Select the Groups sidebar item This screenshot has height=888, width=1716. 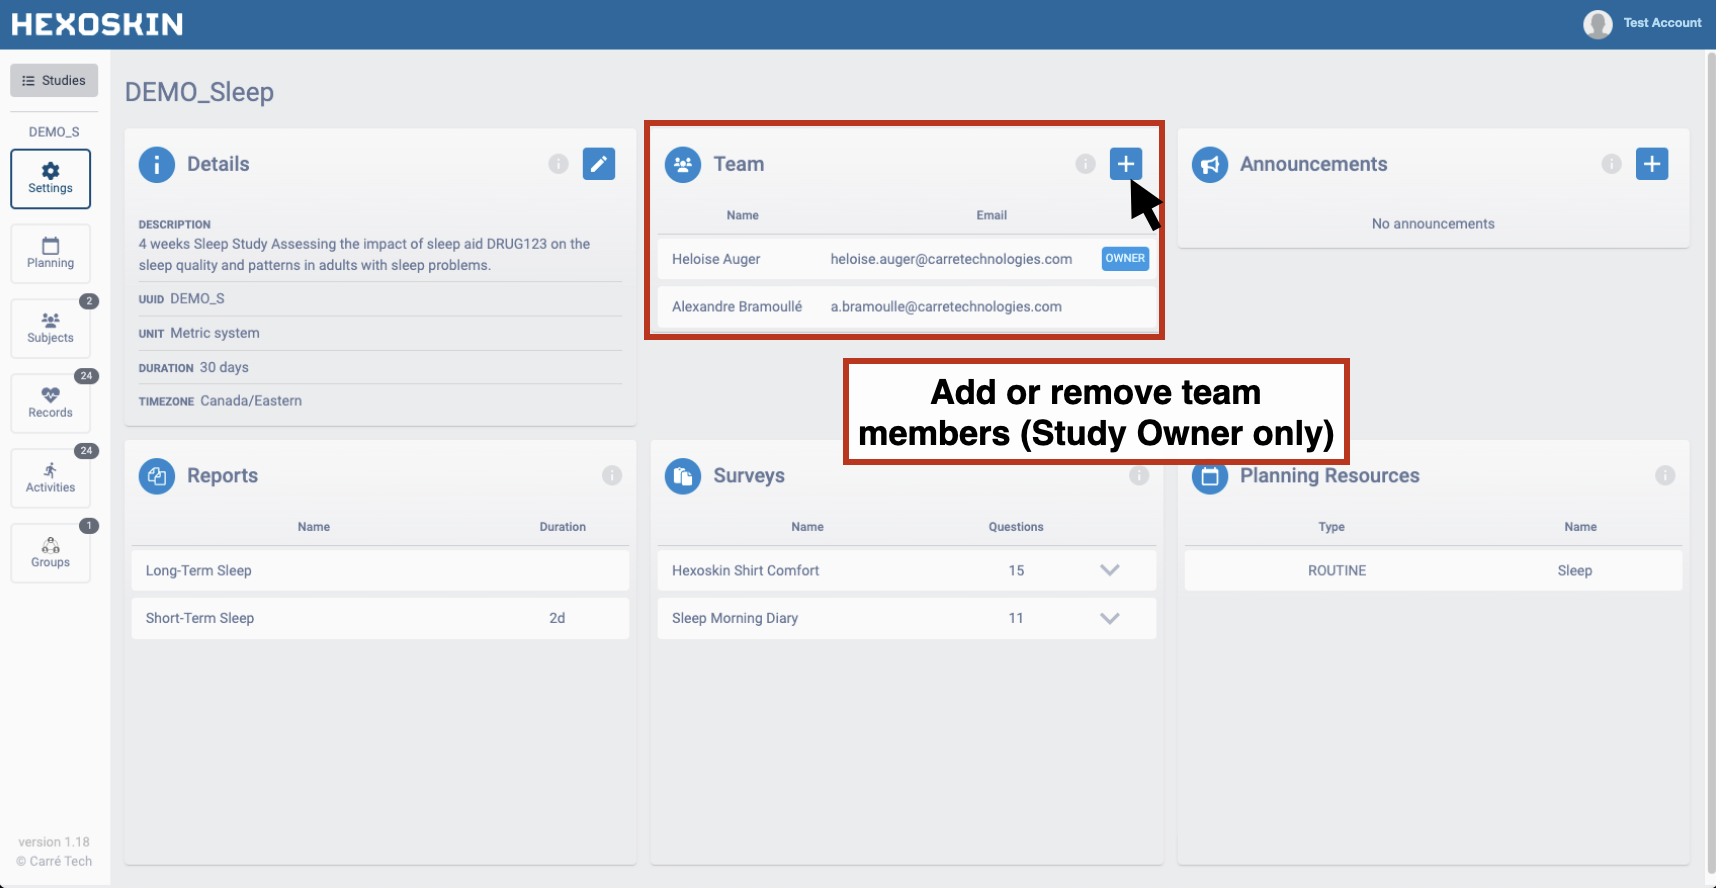pyautogui.click(x=51, y=553)
